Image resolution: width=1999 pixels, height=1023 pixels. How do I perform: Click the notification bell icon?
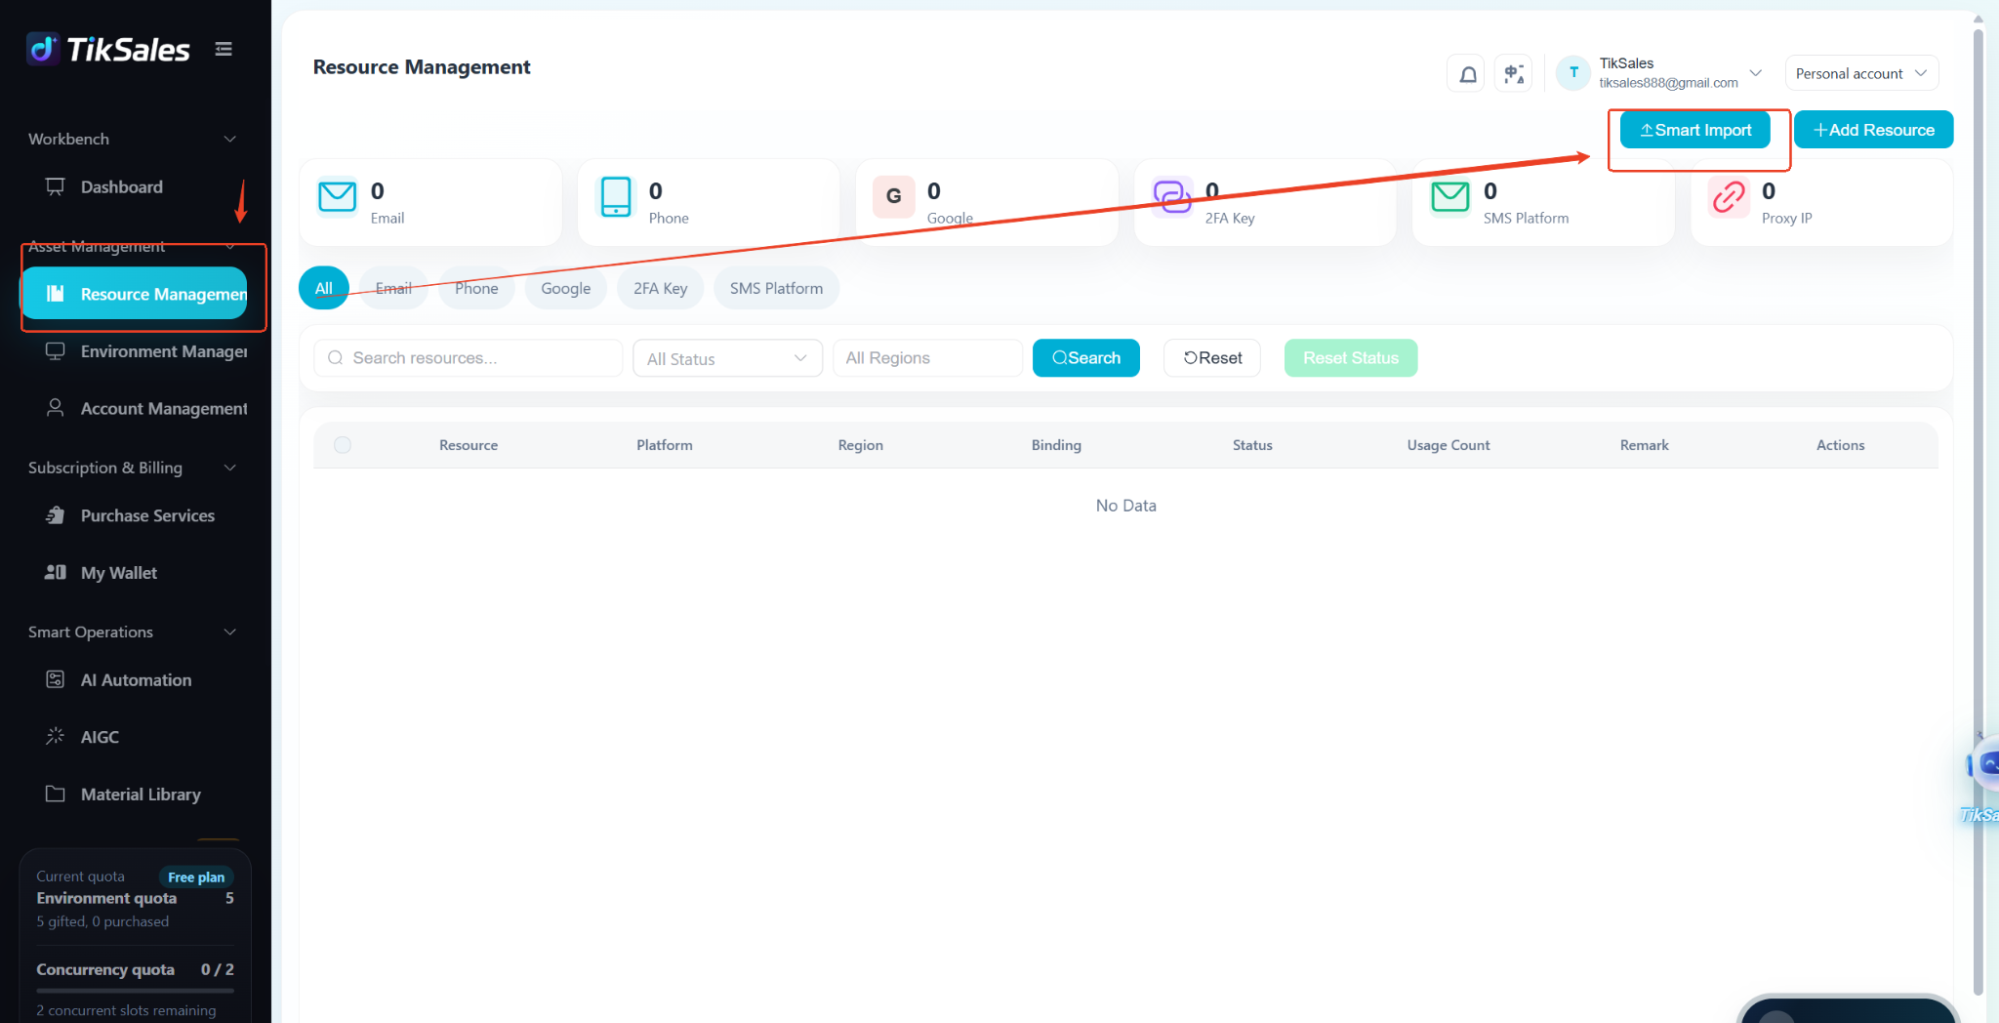coord(1467,74)
